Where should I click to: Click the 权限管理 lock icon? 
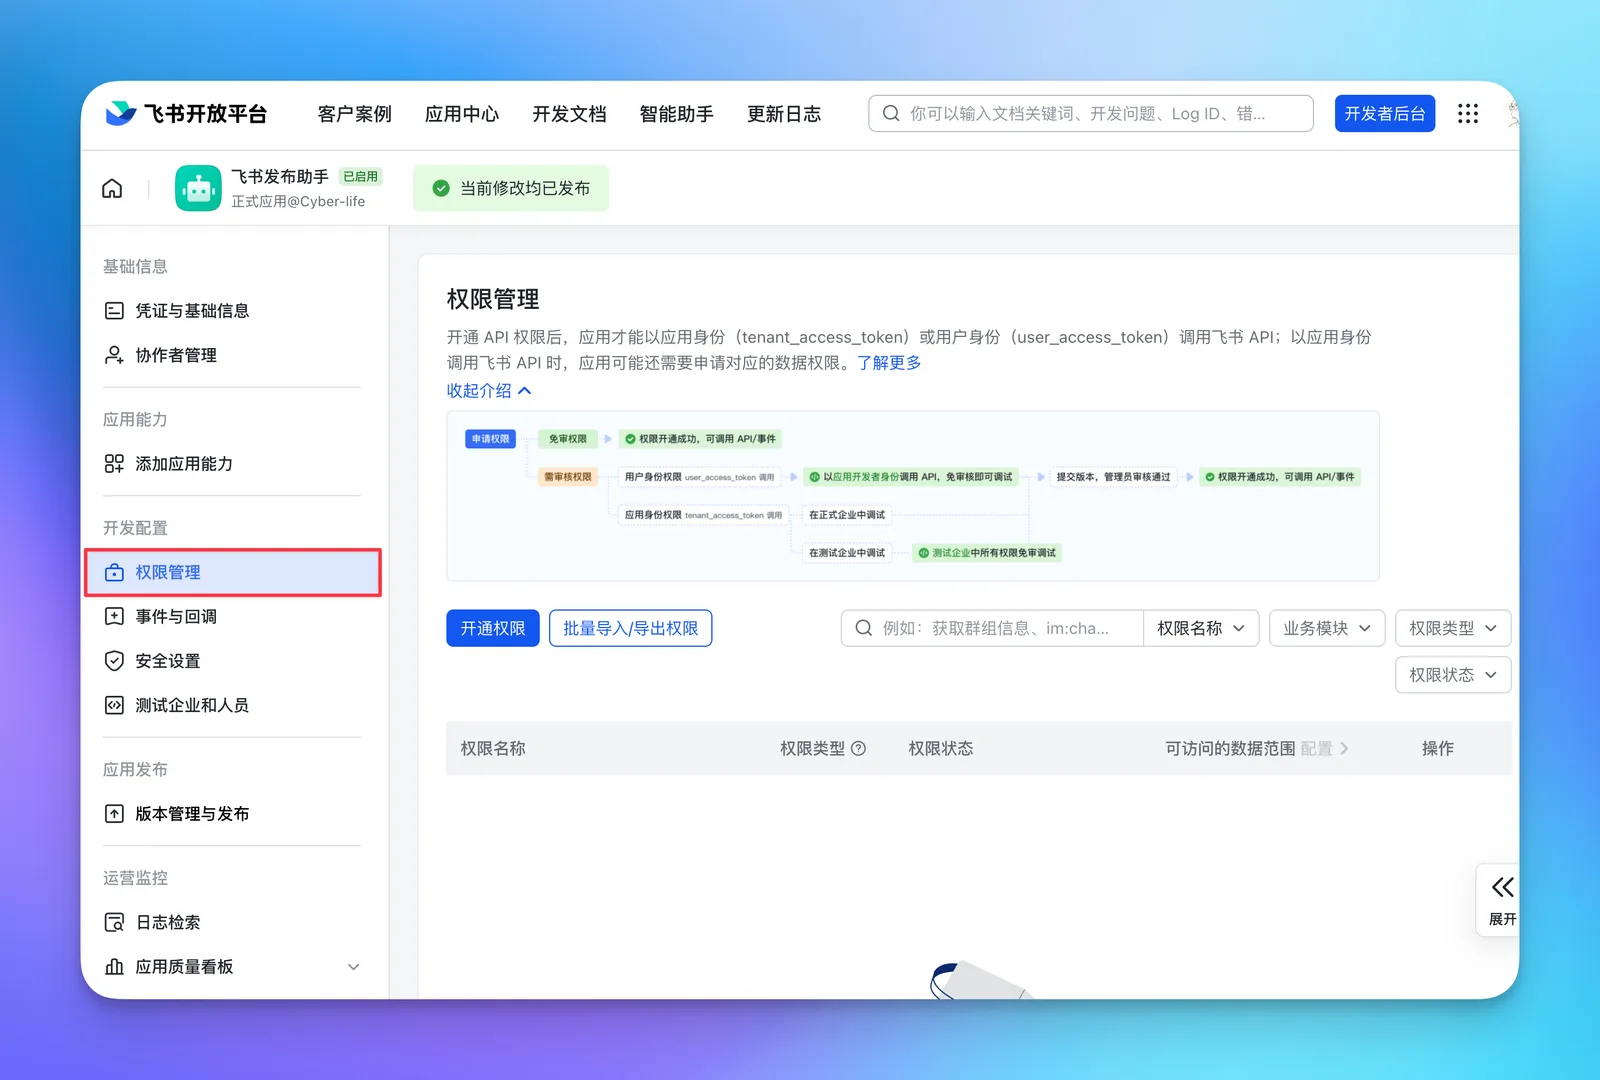click(x=115, y=572)
